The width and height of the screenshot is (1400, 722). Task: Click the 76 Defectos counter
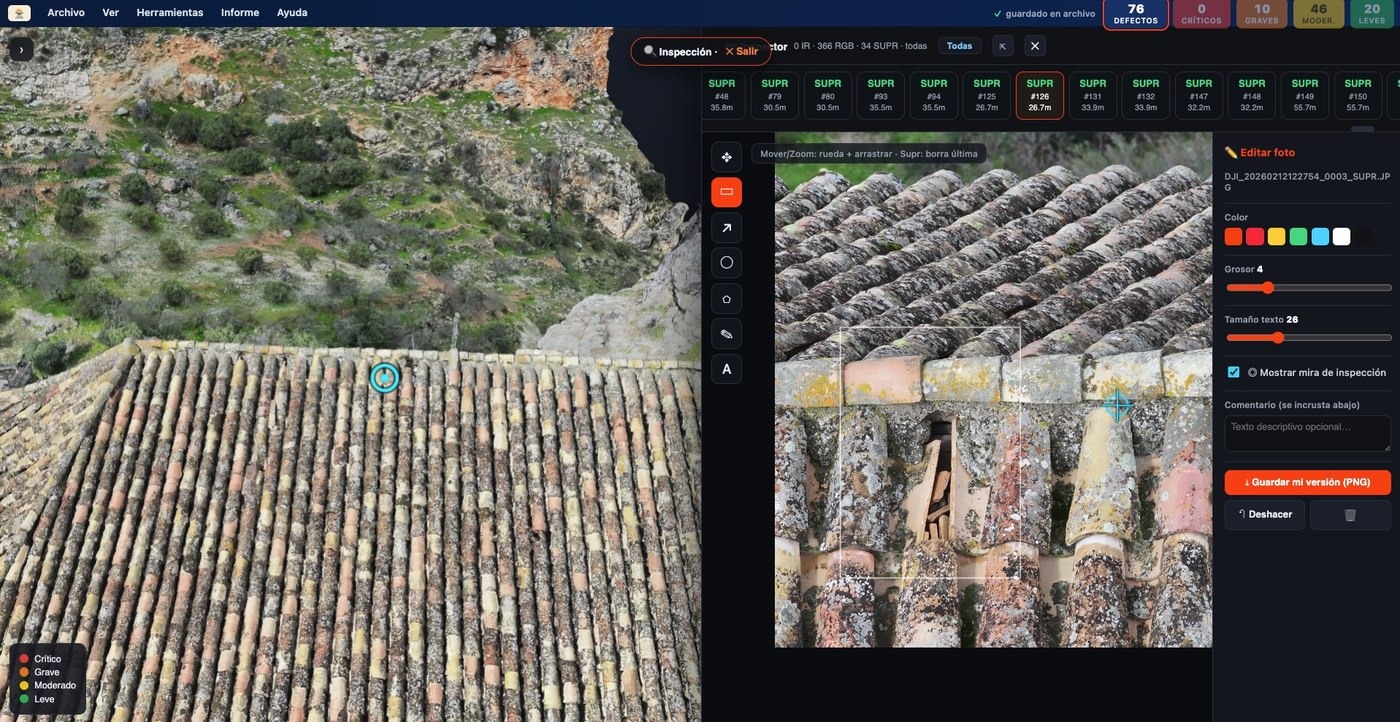click(x=1136, y=14)
